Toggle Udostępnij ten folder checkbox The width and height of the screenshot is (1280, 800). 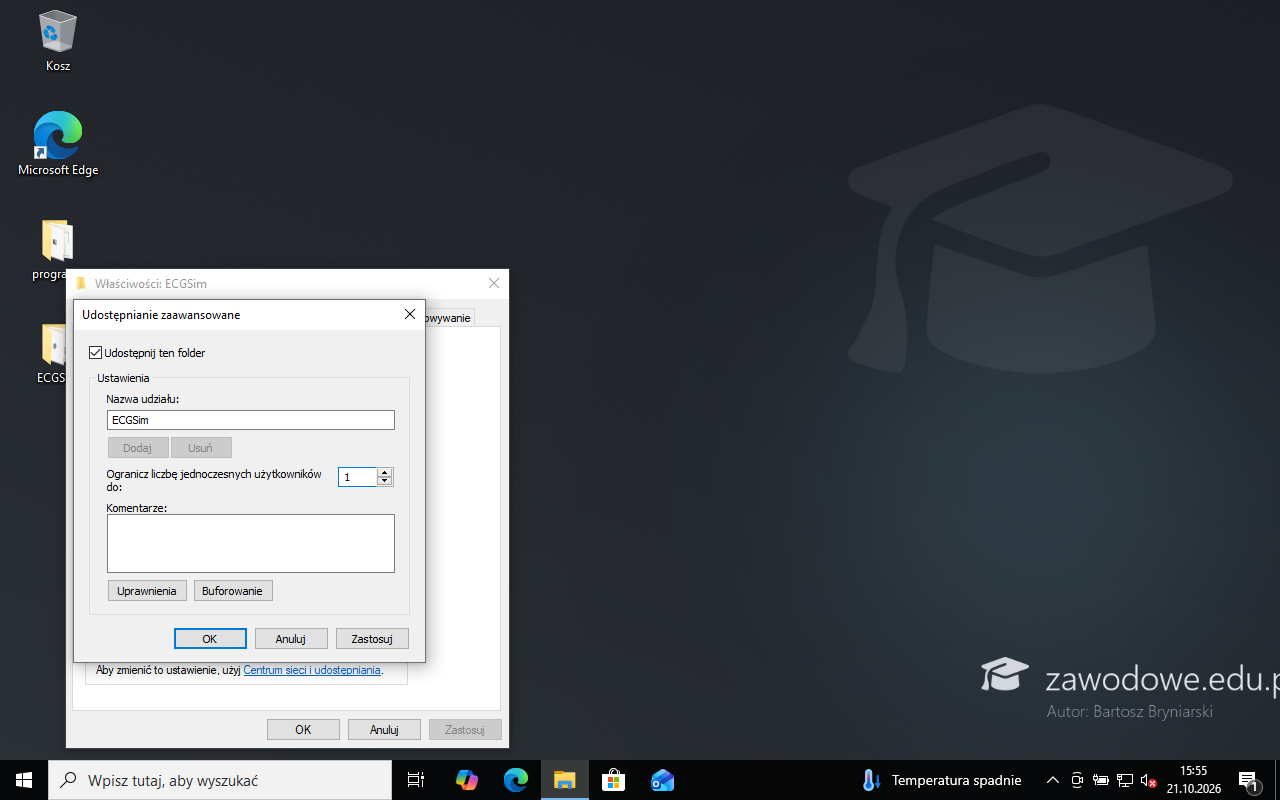96,353
